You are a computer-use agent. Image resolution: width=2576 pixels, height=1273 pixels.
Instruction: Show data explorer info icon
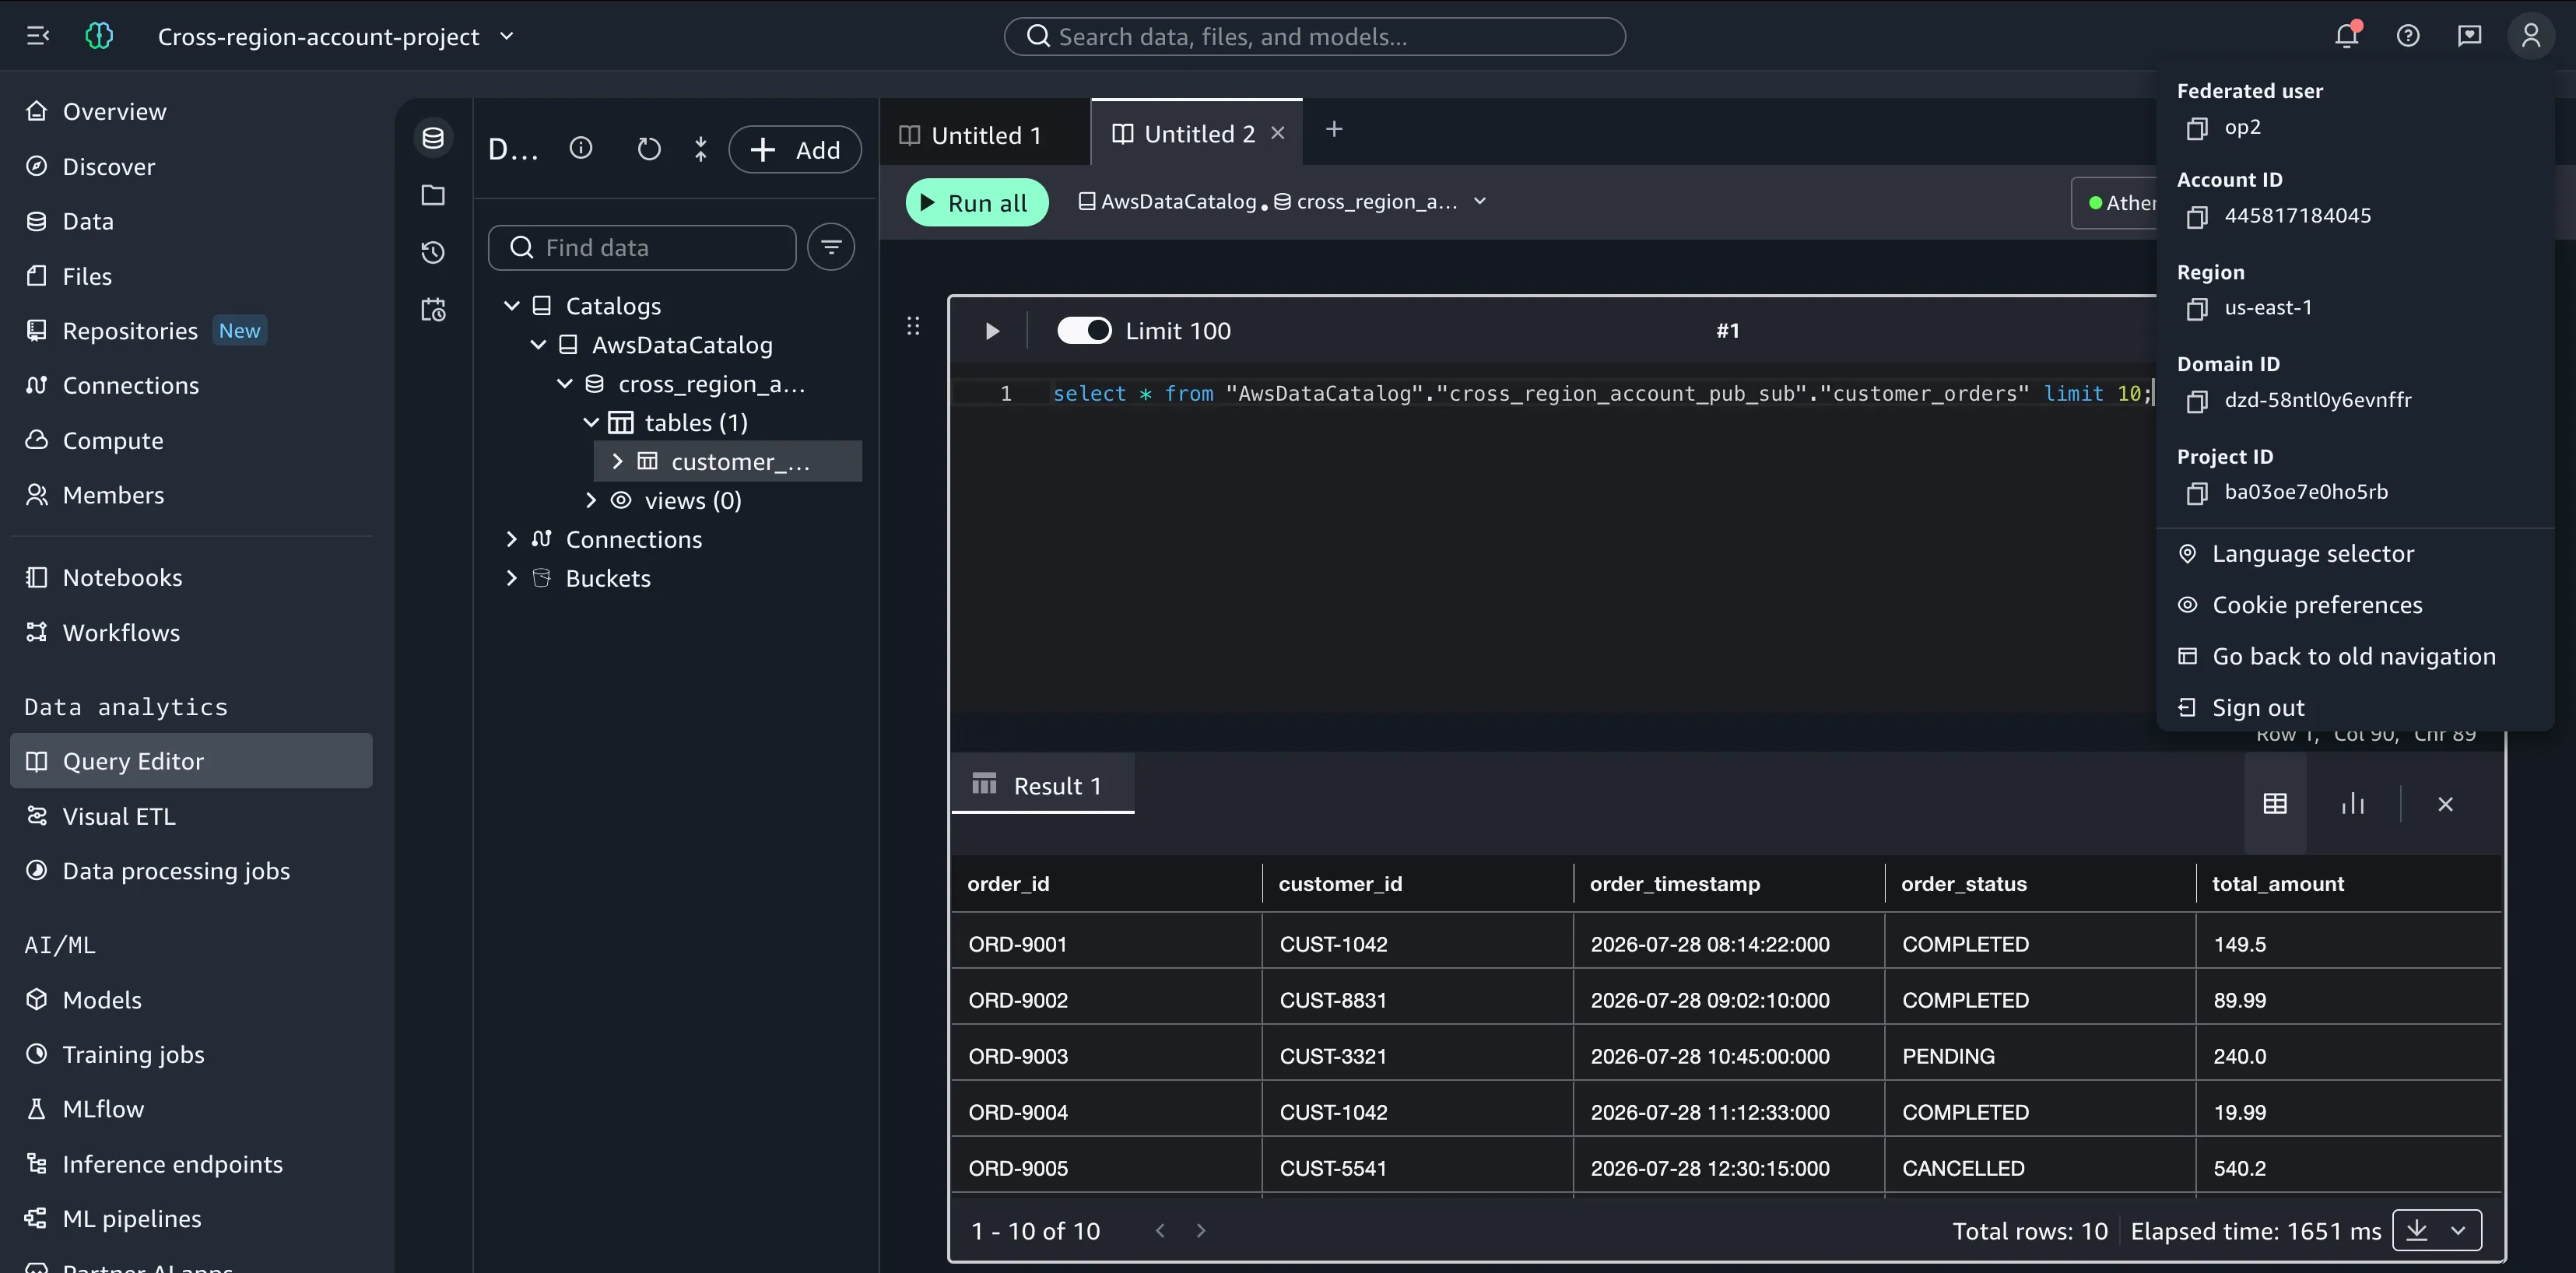[581, 149]
